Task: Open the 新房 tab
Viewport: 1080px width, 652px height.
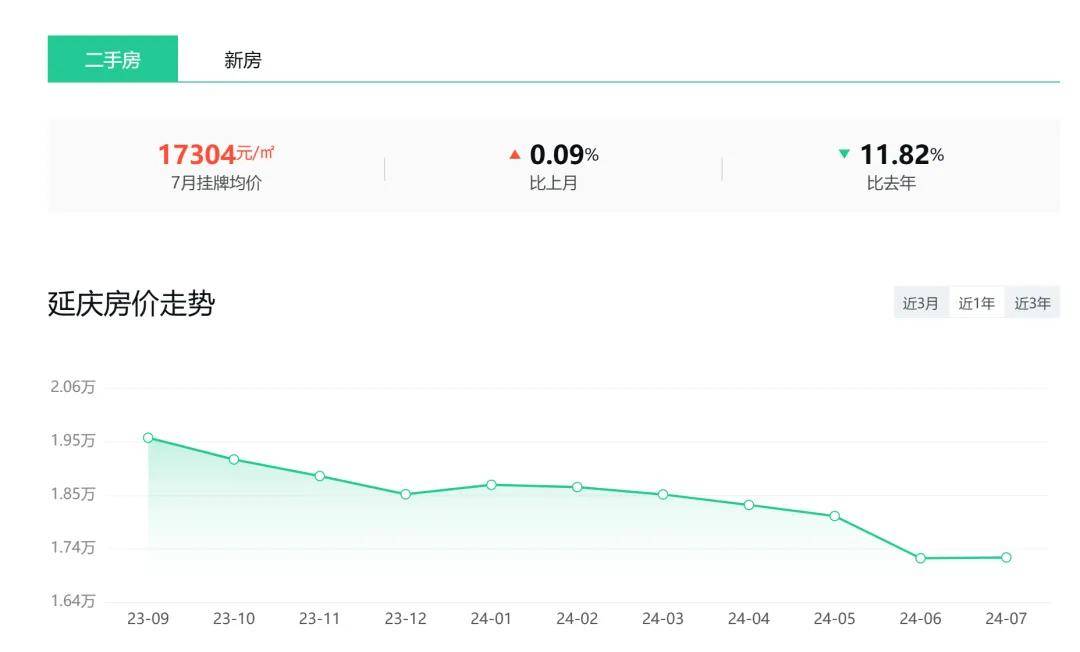Action: pyautogui.click(x=242, y=60)
